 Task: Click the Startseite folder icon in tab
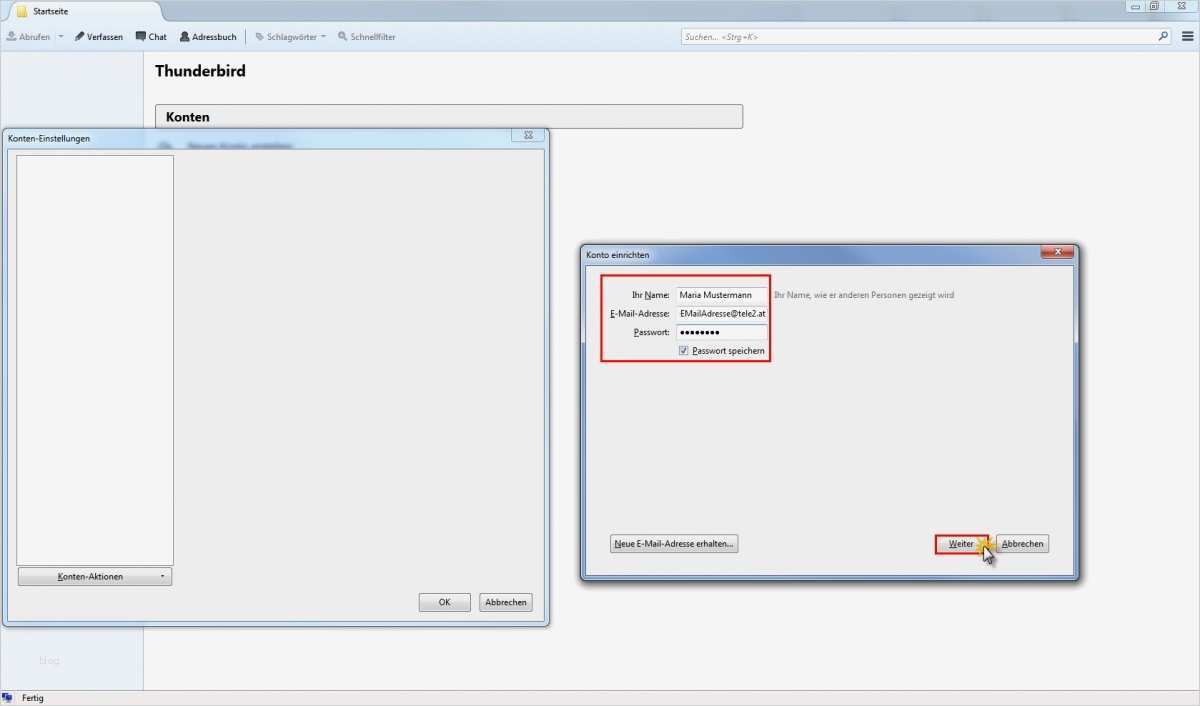pyautogui.click(x=22, y=11)
